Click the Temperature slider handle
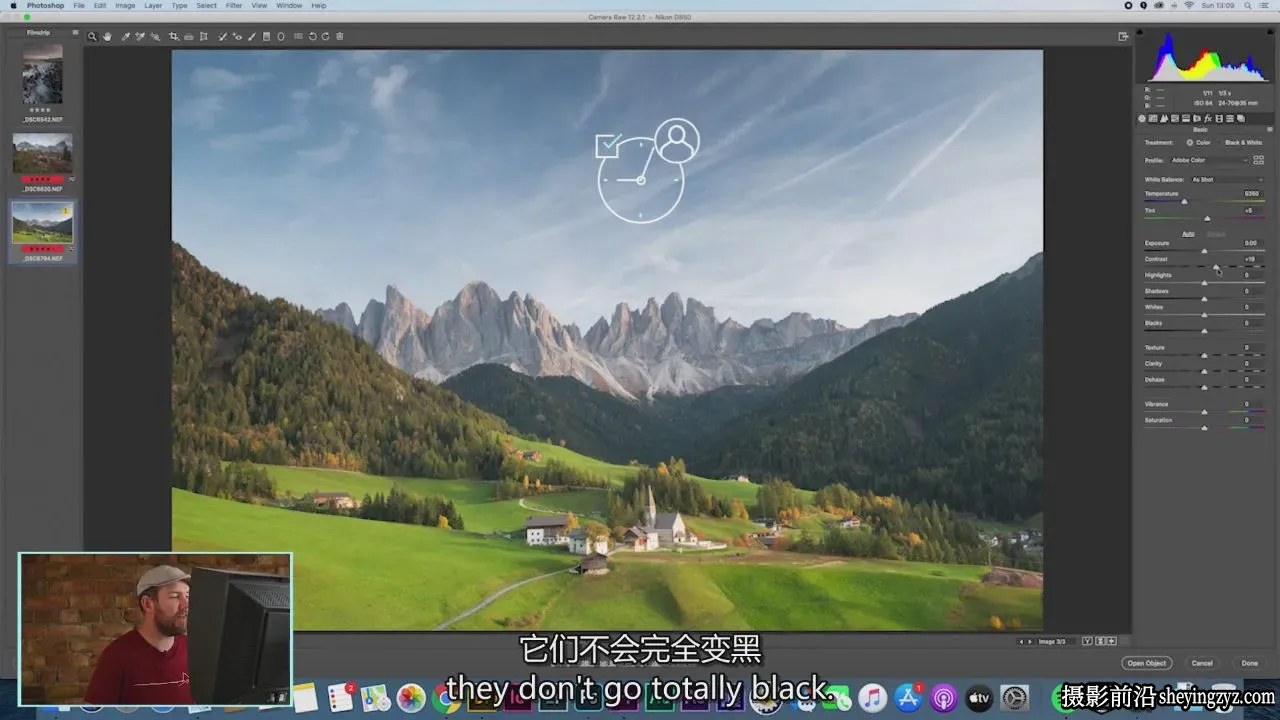 click(1185, 202)
